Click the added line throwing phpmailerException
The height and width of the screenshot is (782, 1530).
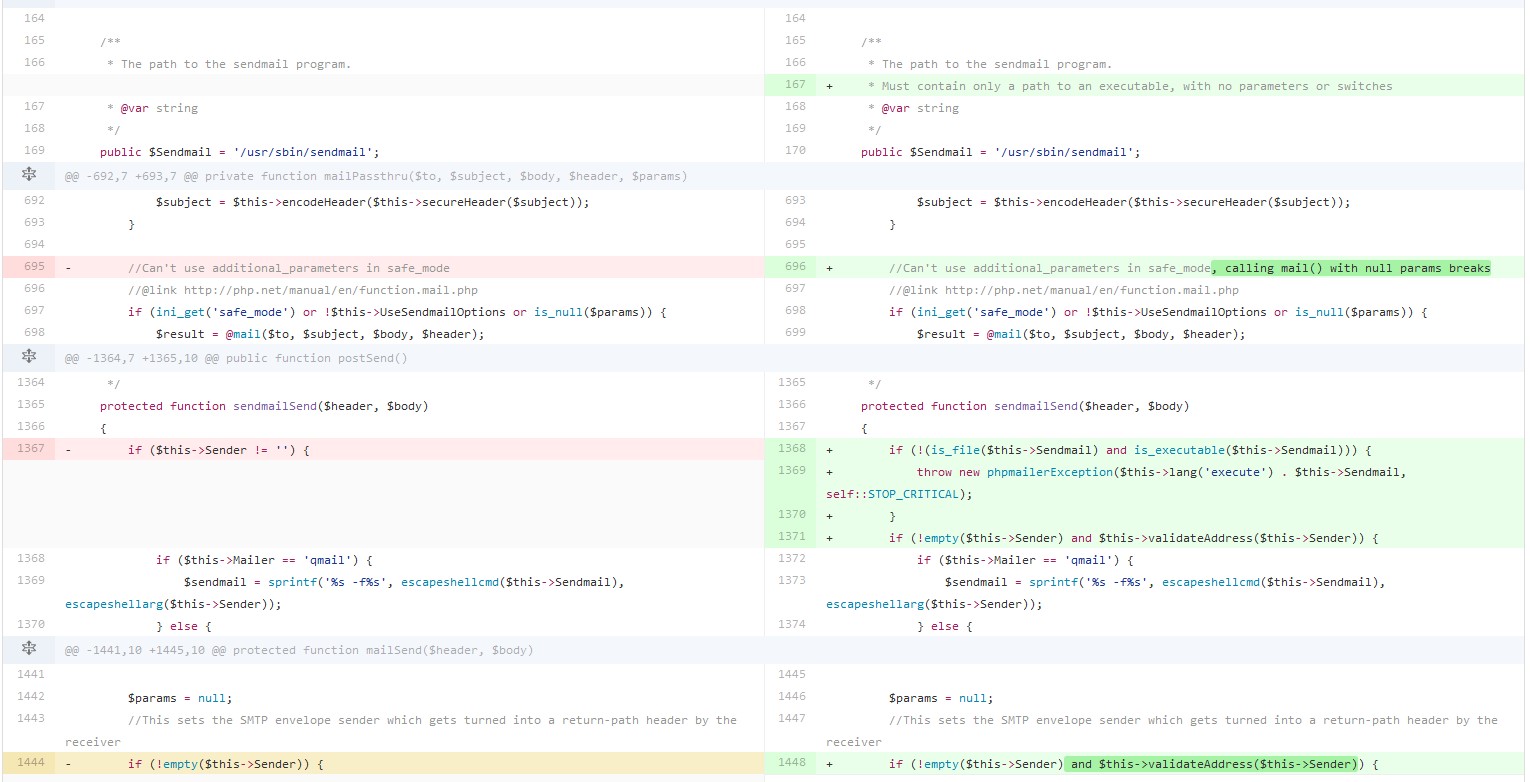[1100, 471]
